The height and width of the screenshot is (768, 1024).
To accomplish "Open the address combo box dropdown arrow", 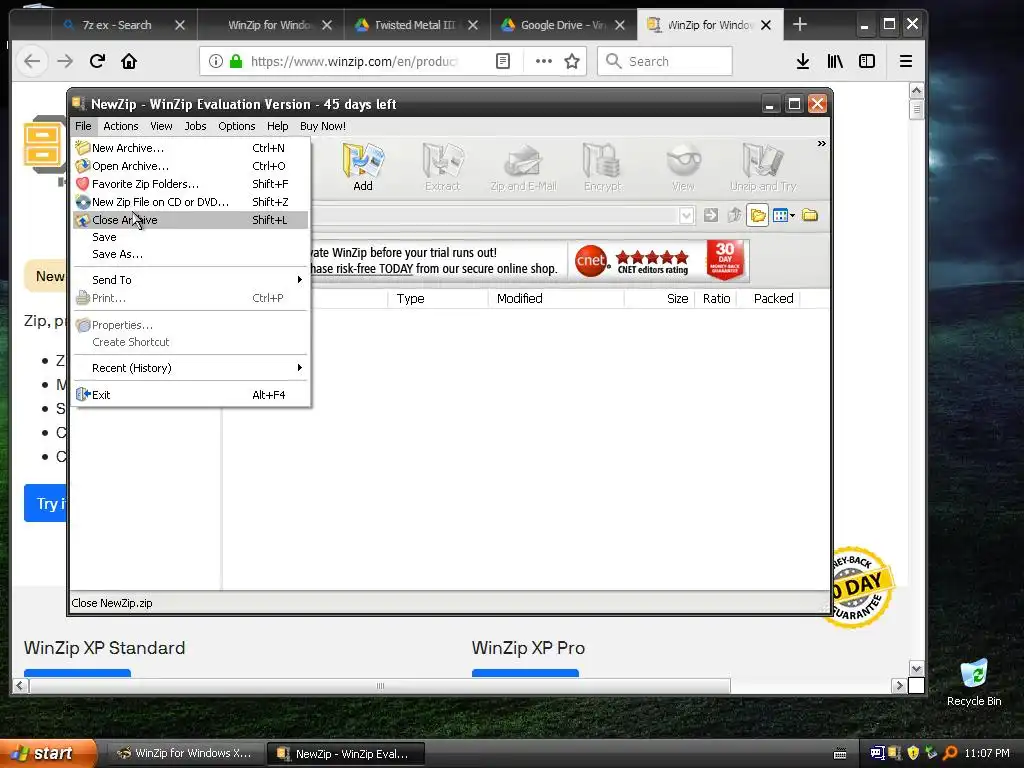I will pos(686,216).
